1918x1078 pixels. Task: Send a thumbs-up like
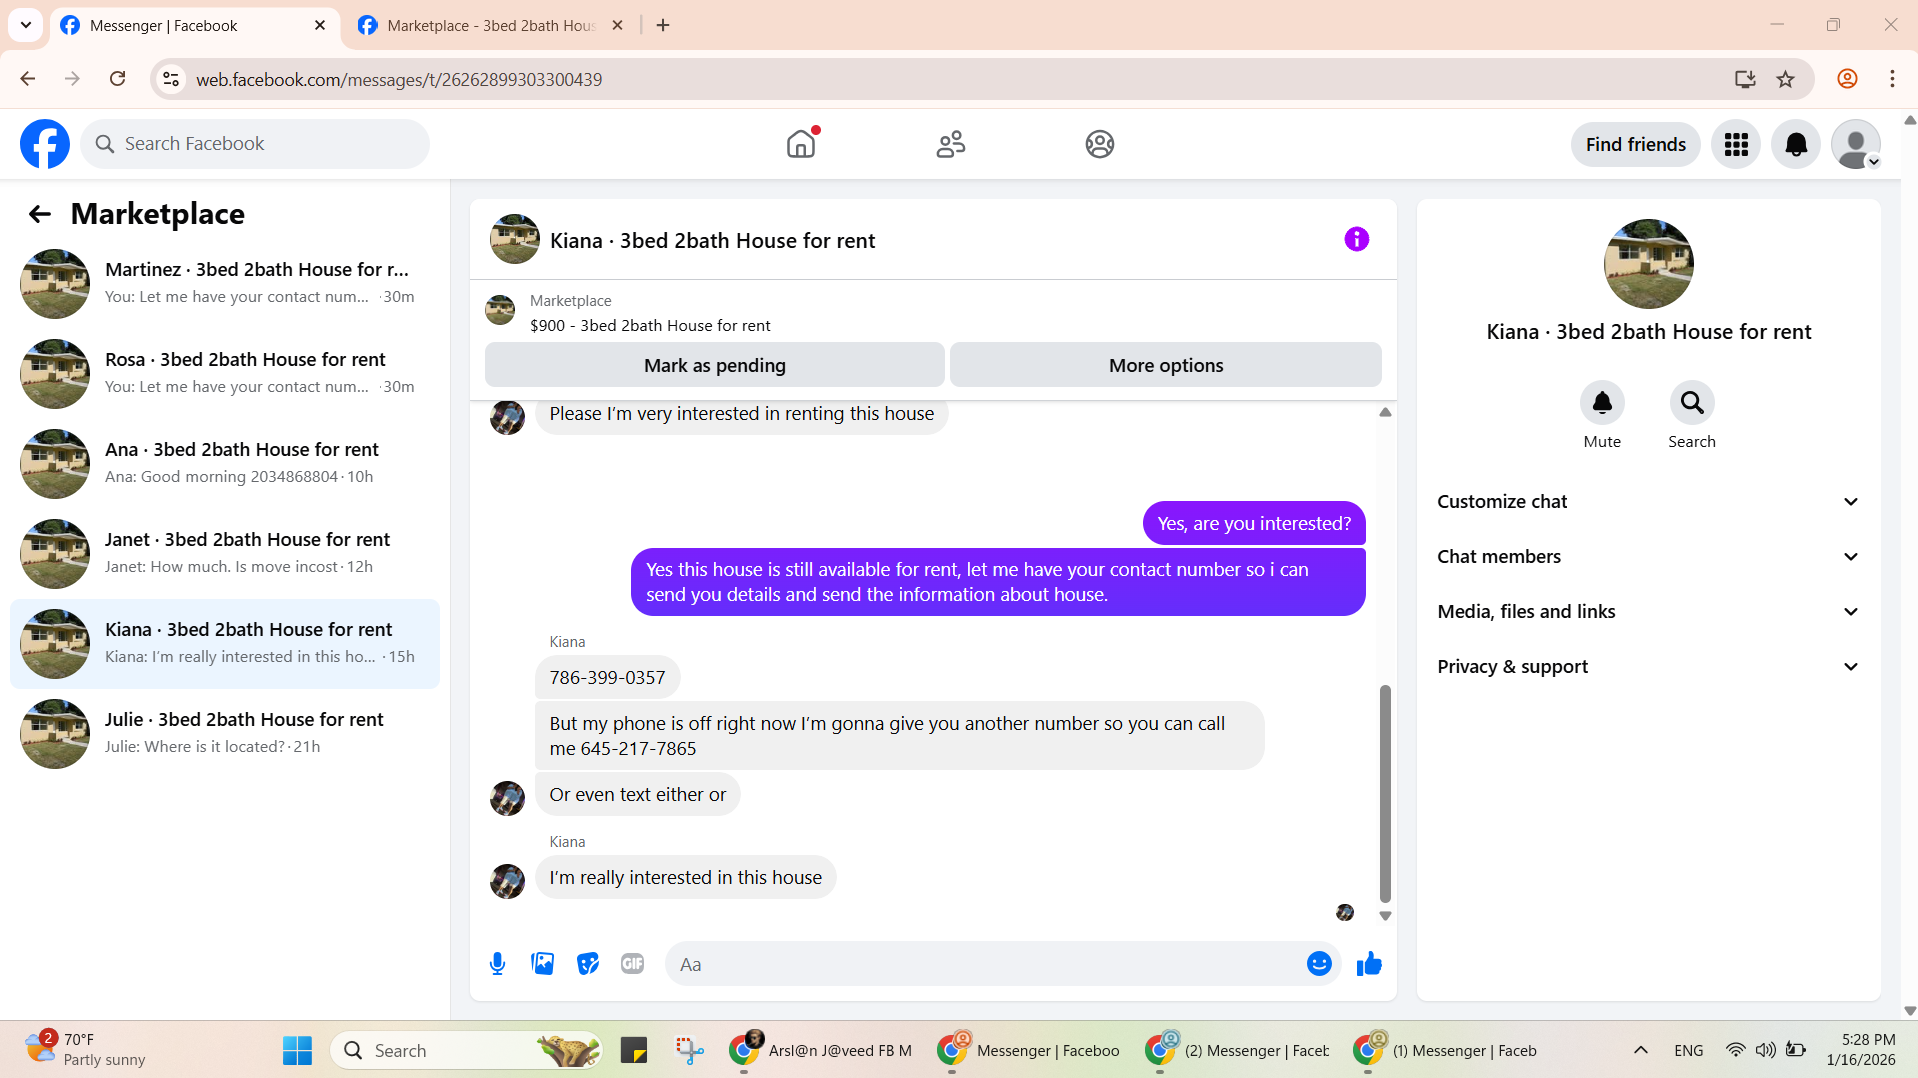[1369, 964]
